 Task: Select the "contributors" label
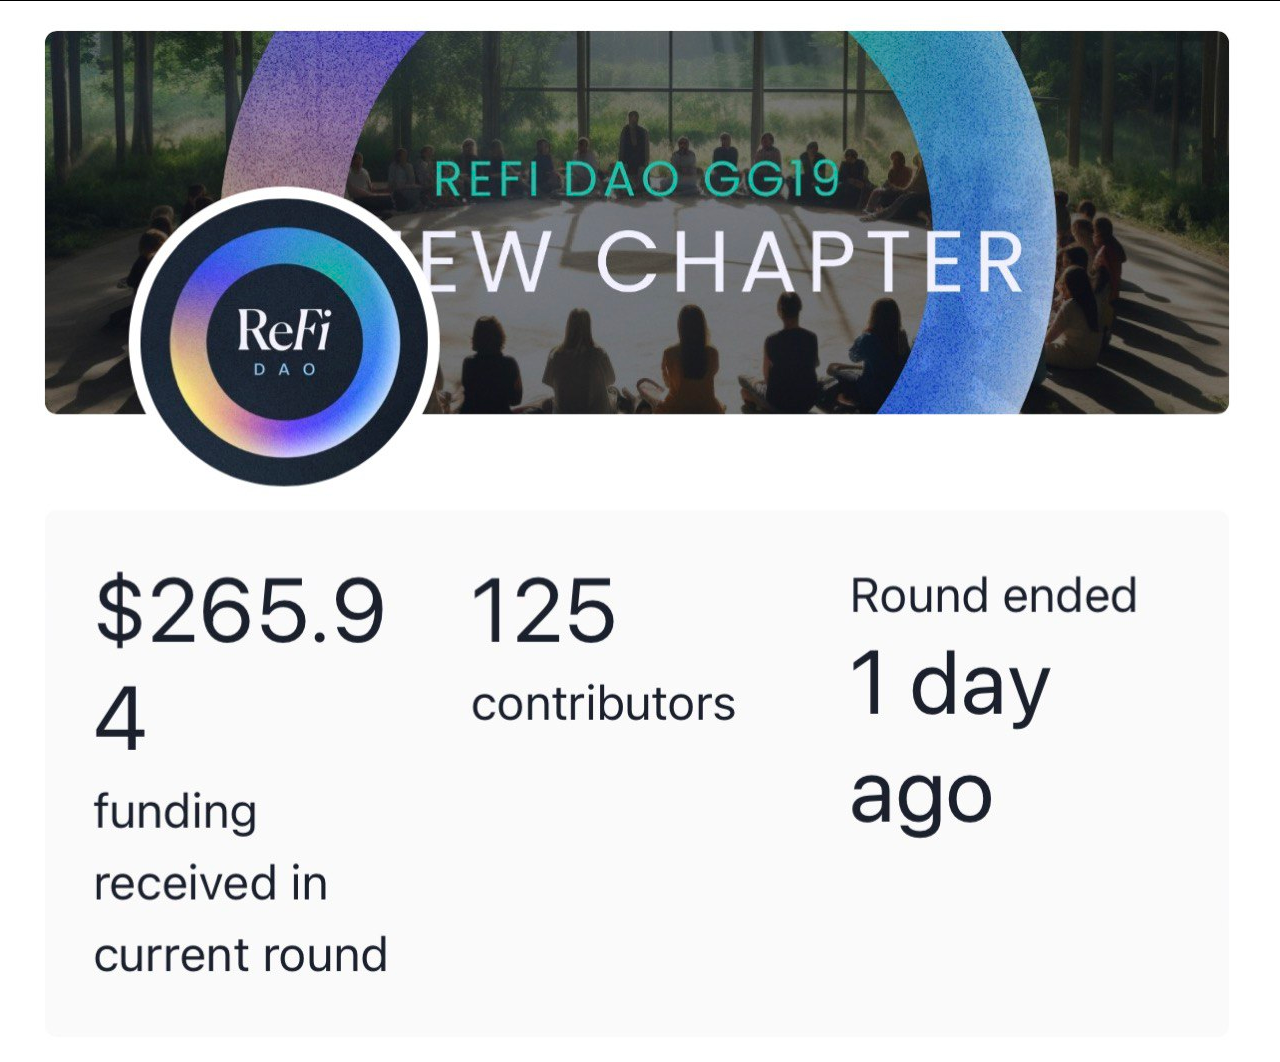tap(603, 704)
